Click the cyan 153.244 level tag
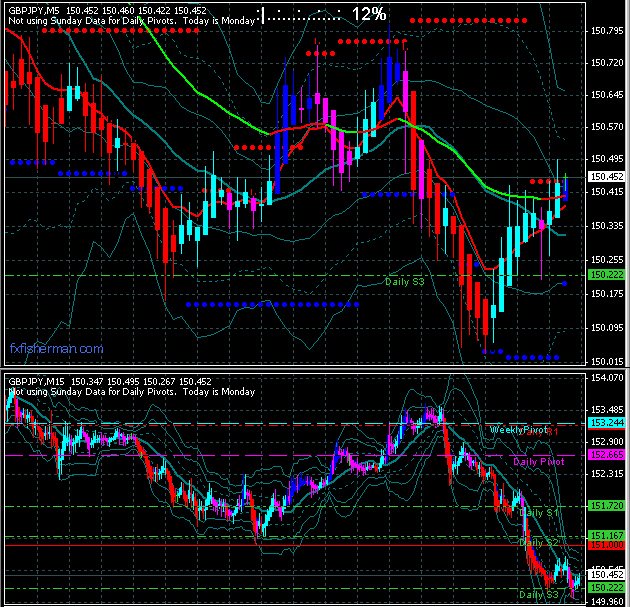The image size is (630, 607). [607, 423]
